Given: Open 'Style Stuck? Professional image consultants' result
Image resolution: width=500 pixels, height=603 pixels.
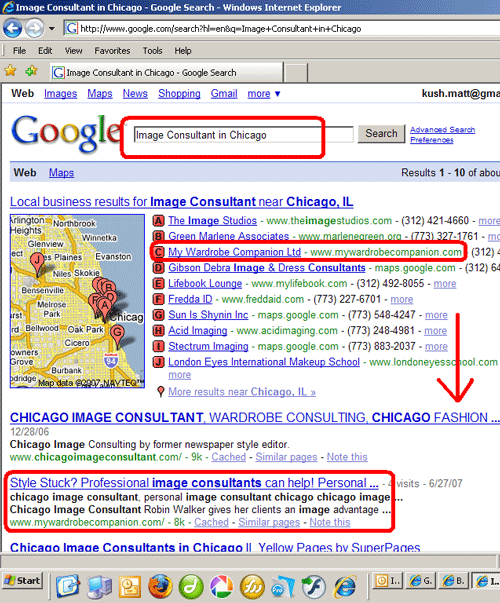Looking at the screenshot, I should click(x=194, y=483).
